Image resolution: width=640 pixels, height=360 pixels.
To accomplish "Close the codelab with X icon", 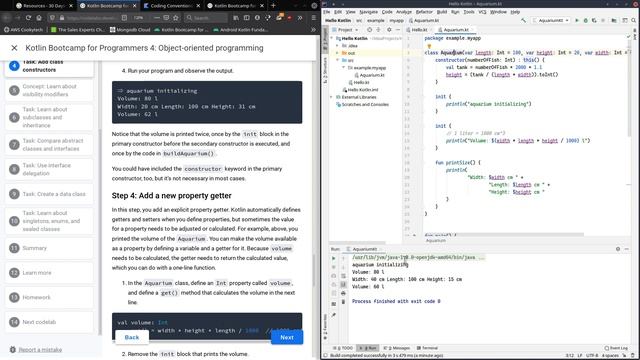I will 14,48.
